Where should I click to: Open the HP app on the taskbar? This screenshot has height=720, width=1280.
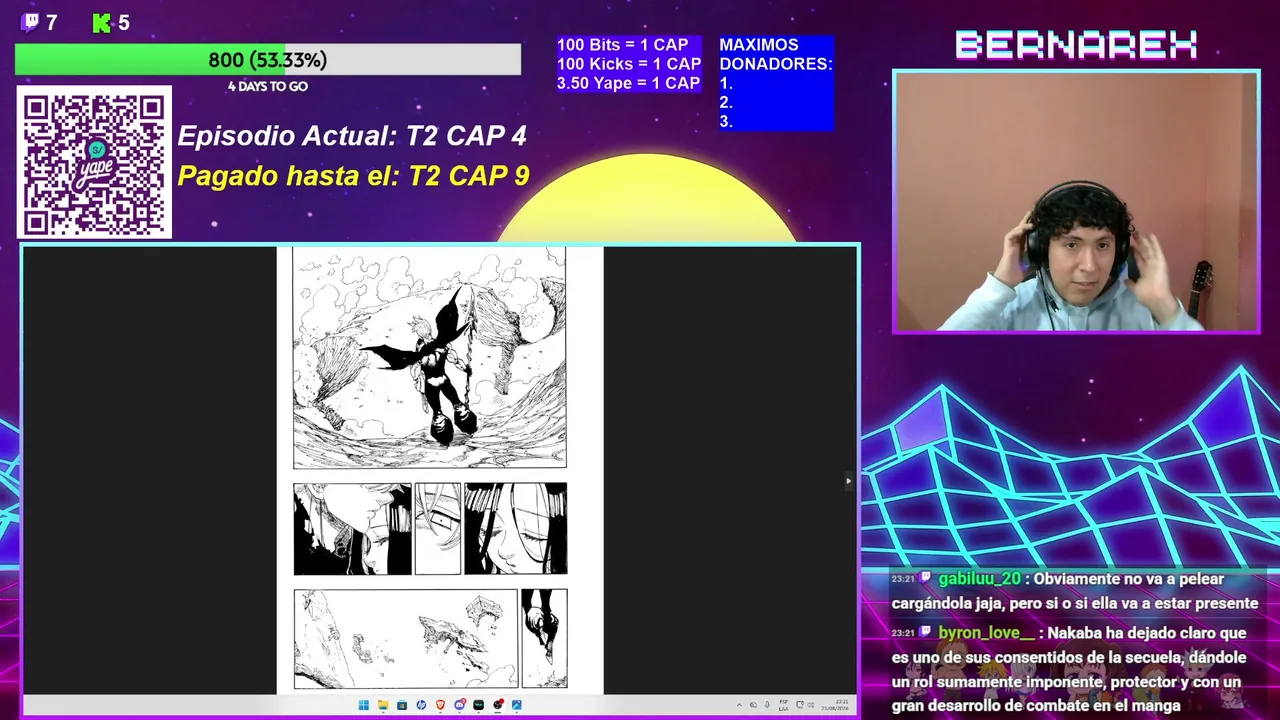click(421, 705)
